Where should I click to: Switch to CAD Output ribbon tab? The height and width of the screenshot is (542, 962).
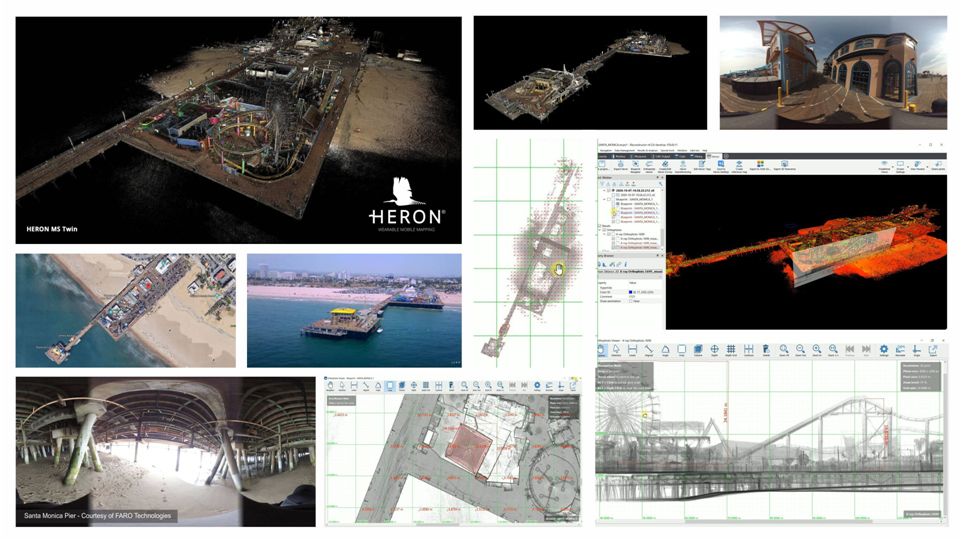pos(660,157)
